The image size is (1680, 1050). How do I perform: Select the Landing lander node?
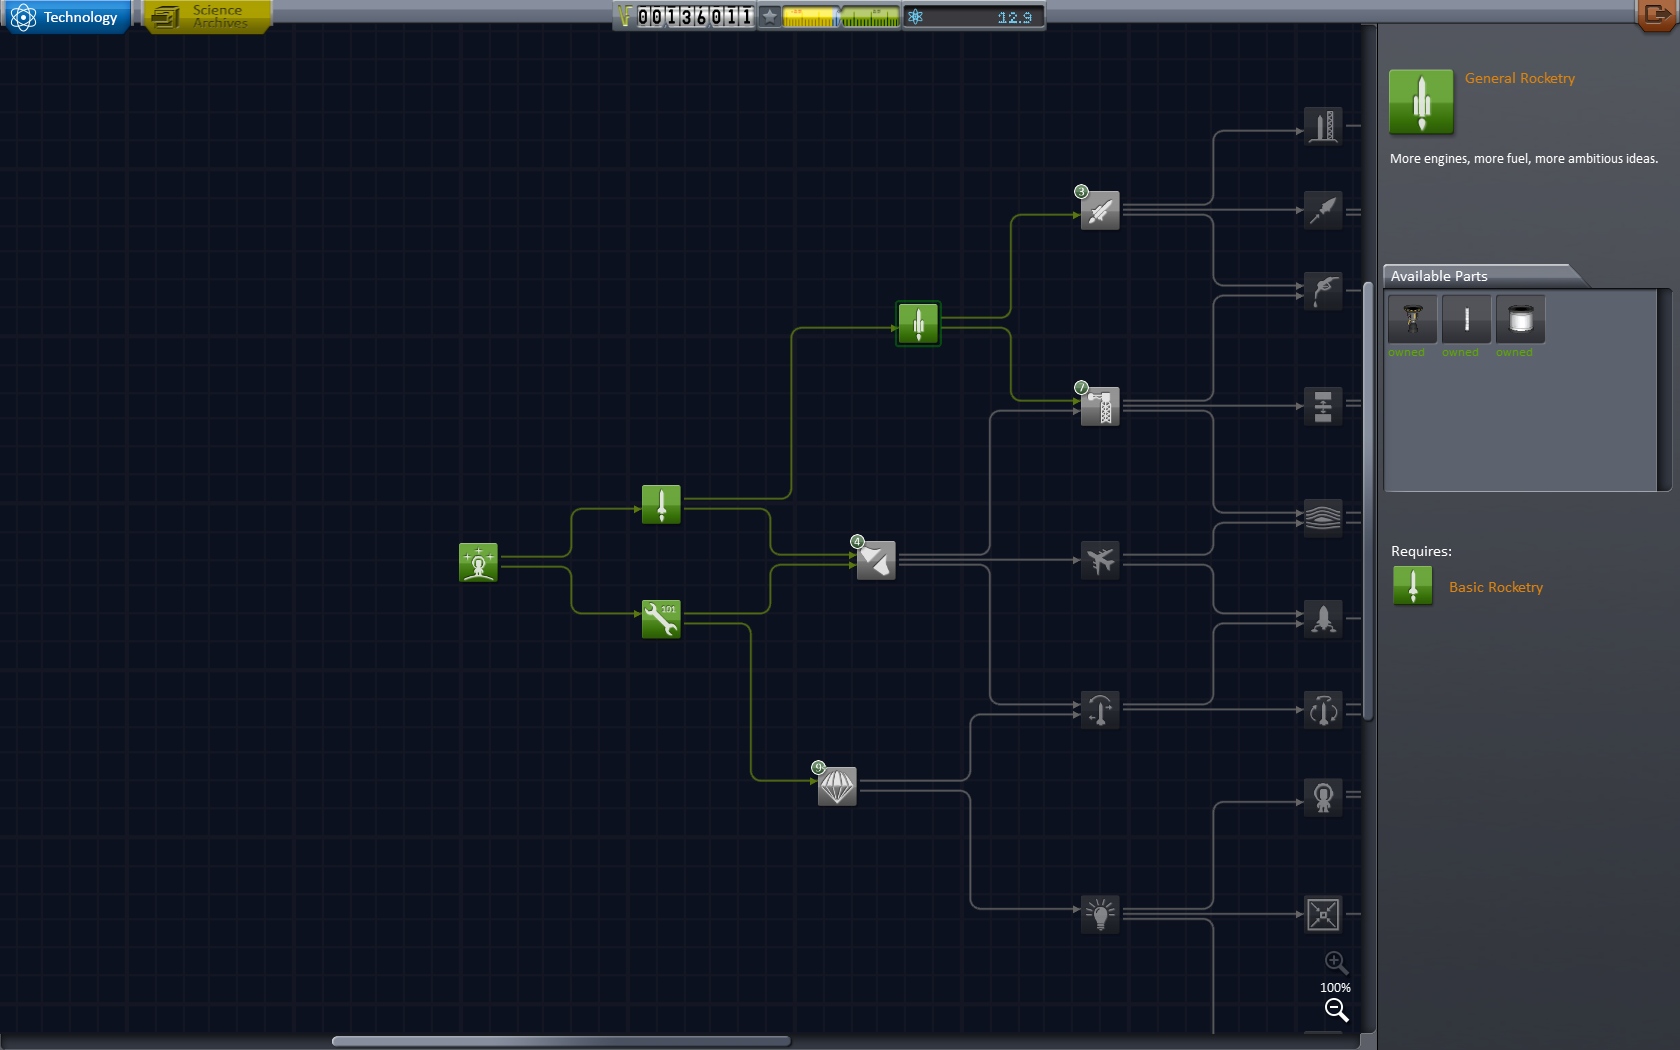tap(1323, 619)
